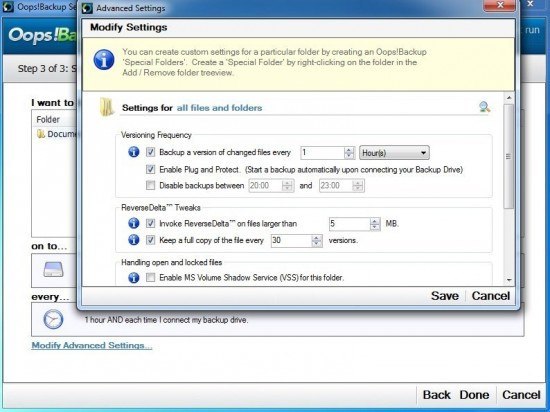Close the Advanced Settings dialog

coord(500,5)
